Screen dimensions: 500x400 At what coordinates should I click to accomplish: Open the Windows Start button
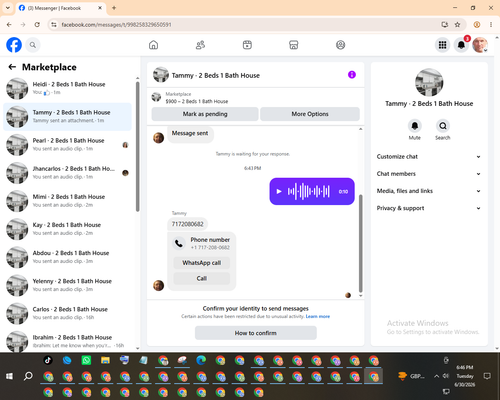[x=9, y=376]
